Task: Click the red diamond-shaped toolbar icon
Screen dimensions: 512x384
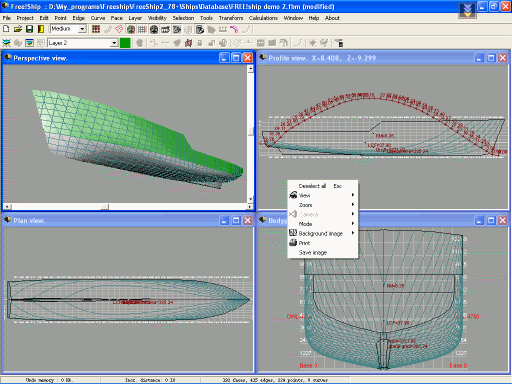Action: [x=119, y=29]
